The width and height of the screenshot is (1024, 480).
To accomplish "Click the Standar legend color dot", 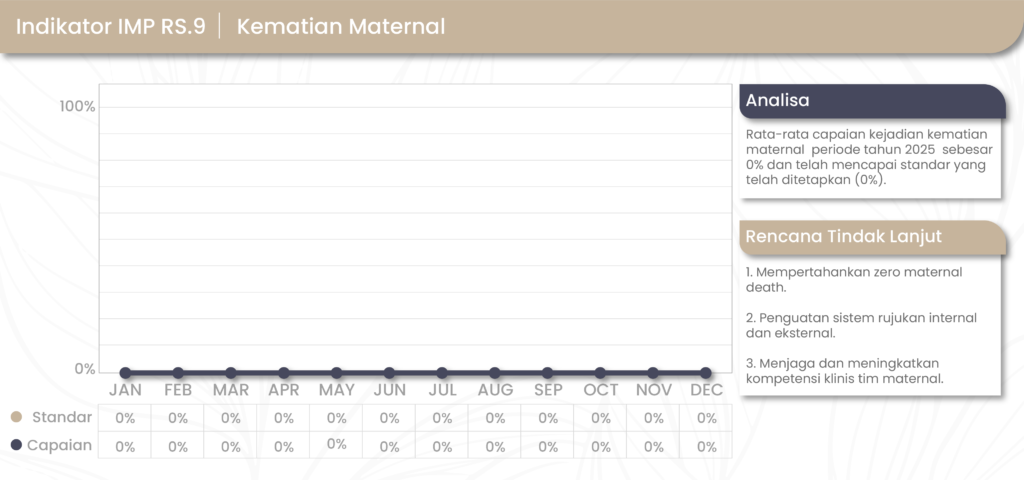I will coord(16,417).
